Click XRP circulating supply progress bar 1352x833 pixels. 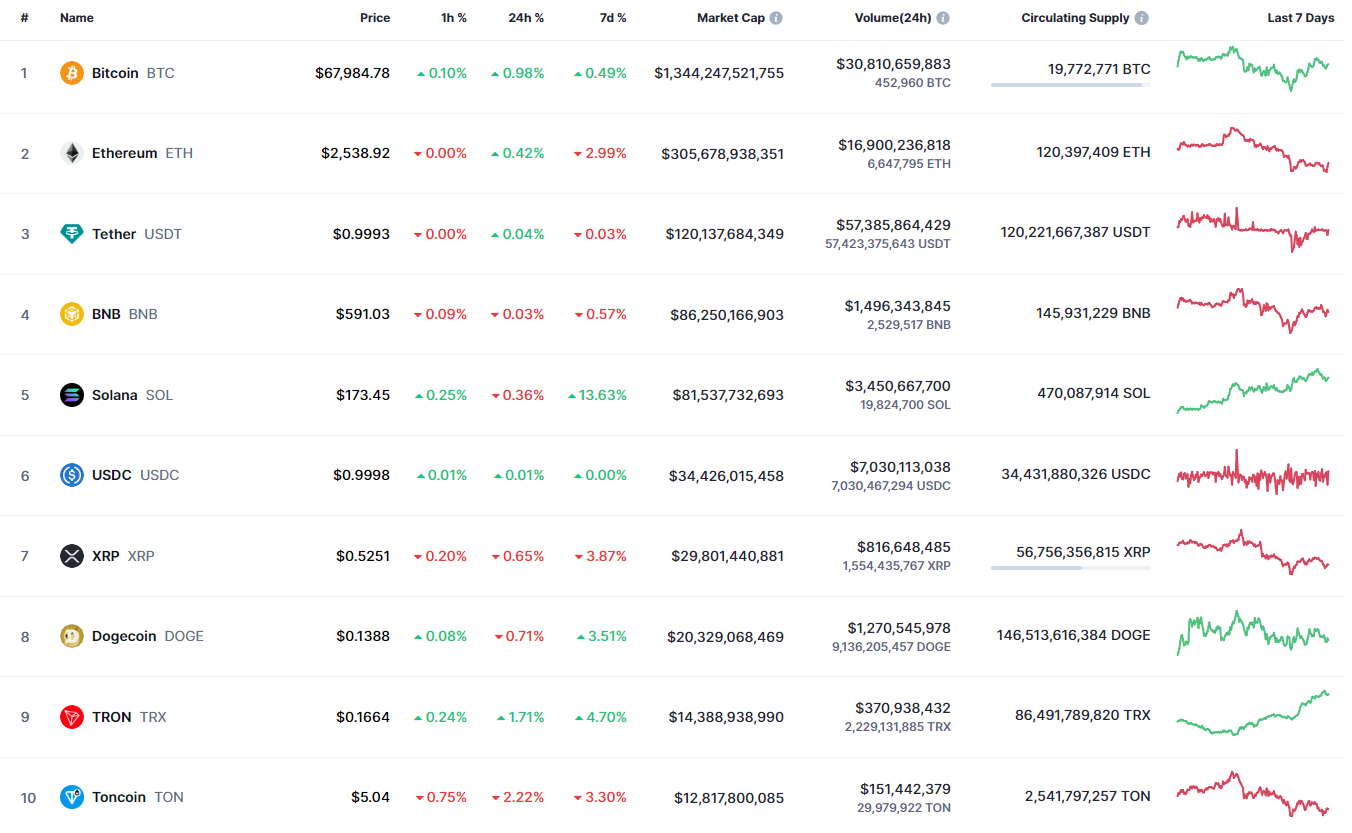pos(1070,568)
